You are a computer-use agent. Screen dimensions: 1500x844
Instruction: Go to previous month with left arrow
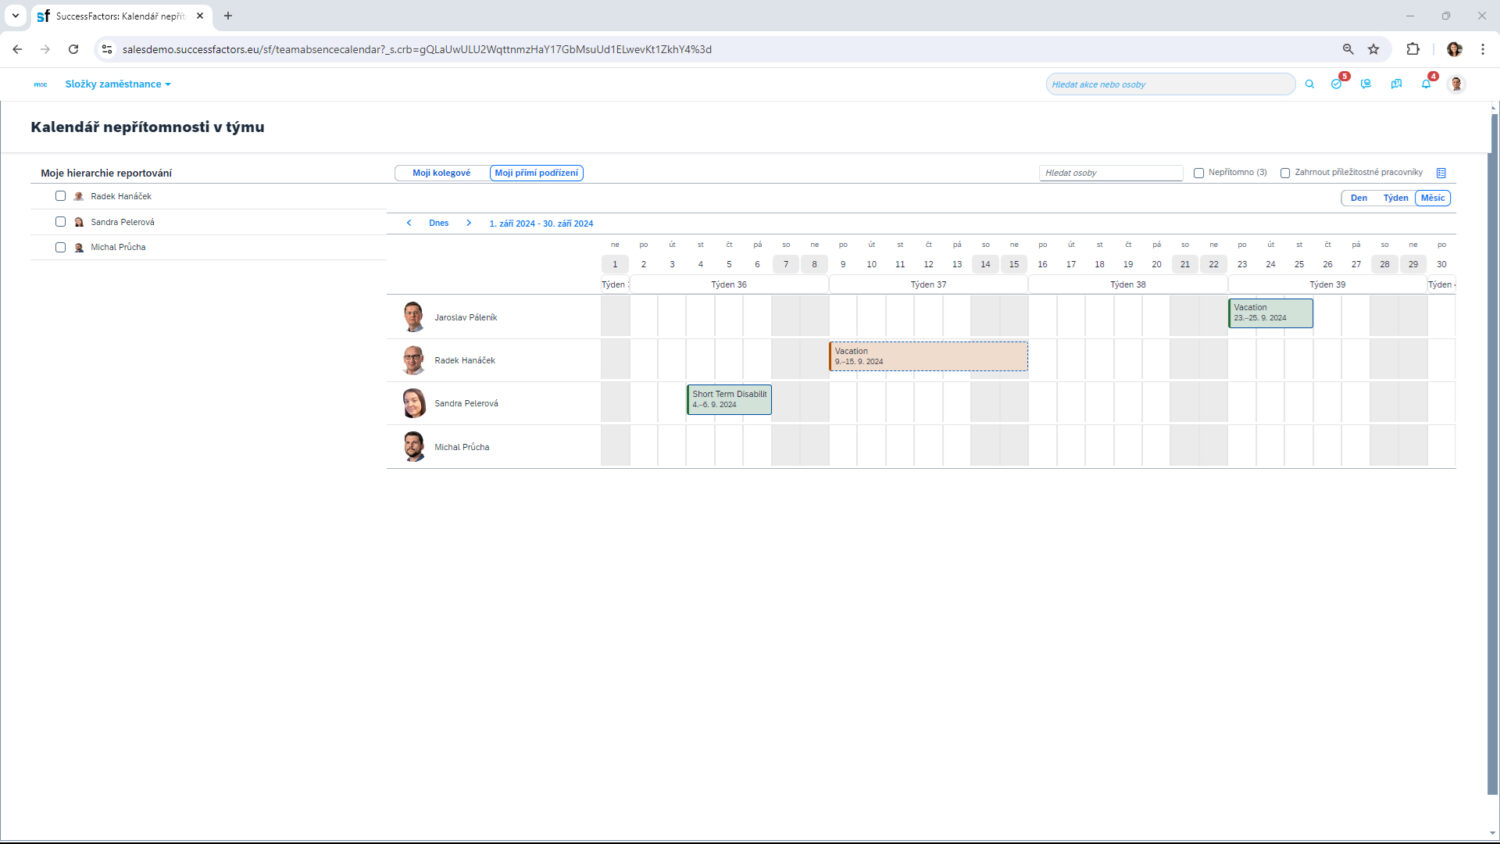click(x=409, y=223)
